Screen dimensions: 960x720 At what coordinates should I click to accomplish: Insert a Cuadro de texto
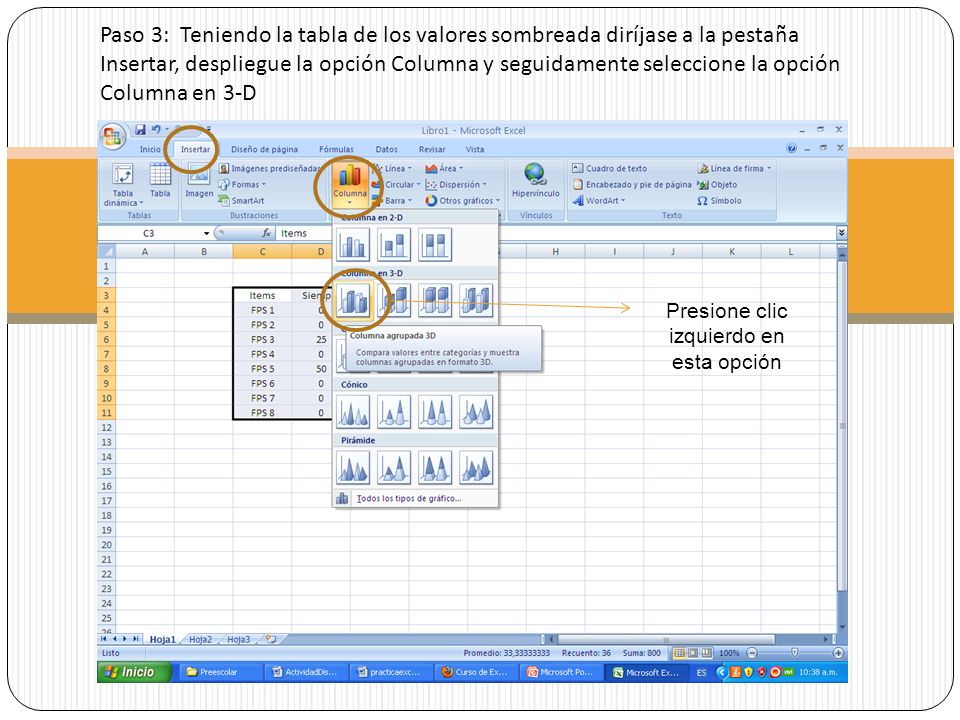pos(609,168)
